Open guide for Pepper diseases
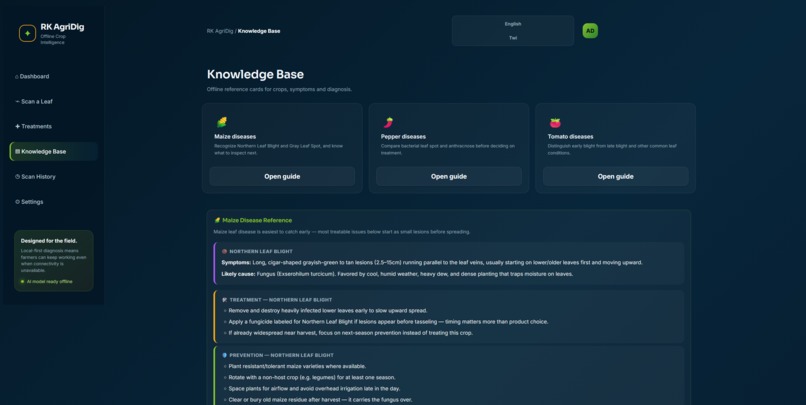 tap(449, 176)
